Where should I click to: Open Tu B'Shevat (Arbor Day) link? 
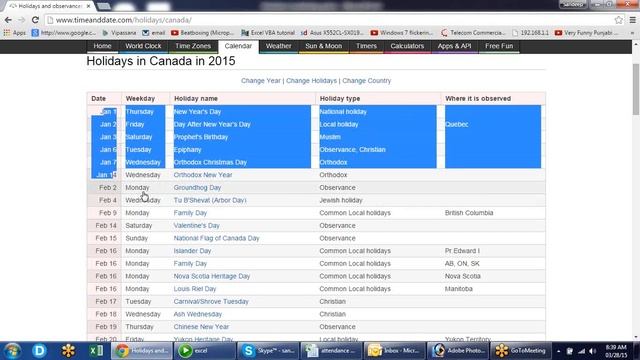click(210, 200)
